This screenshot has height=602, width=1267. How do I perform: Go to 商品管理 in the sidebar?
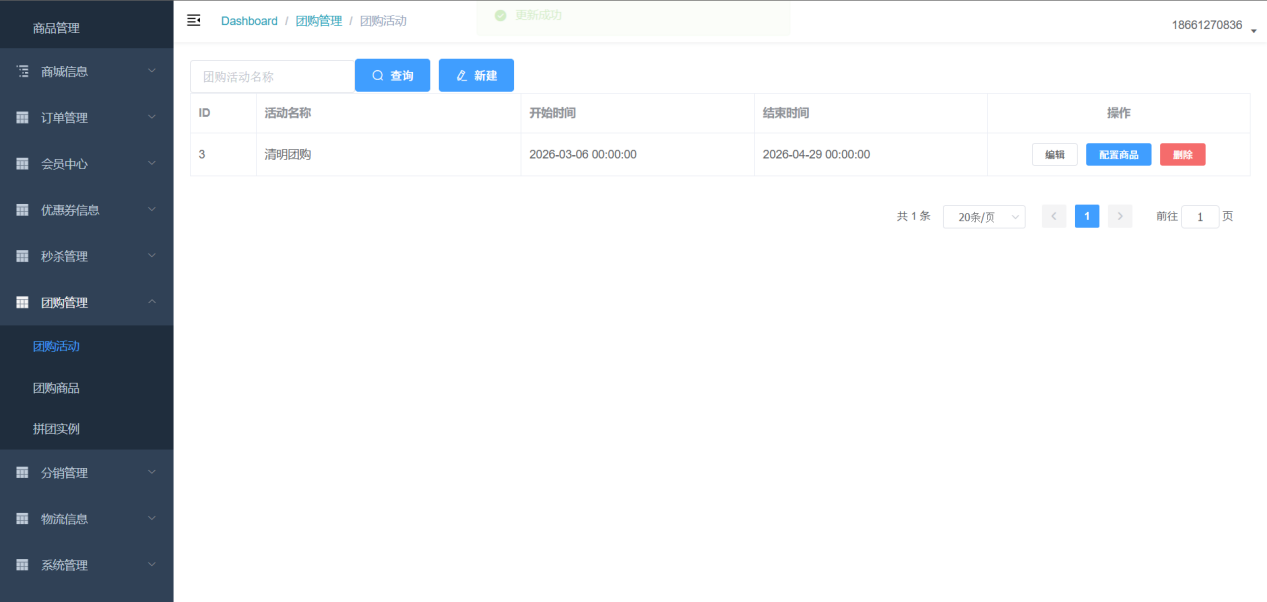click(56, 28)
